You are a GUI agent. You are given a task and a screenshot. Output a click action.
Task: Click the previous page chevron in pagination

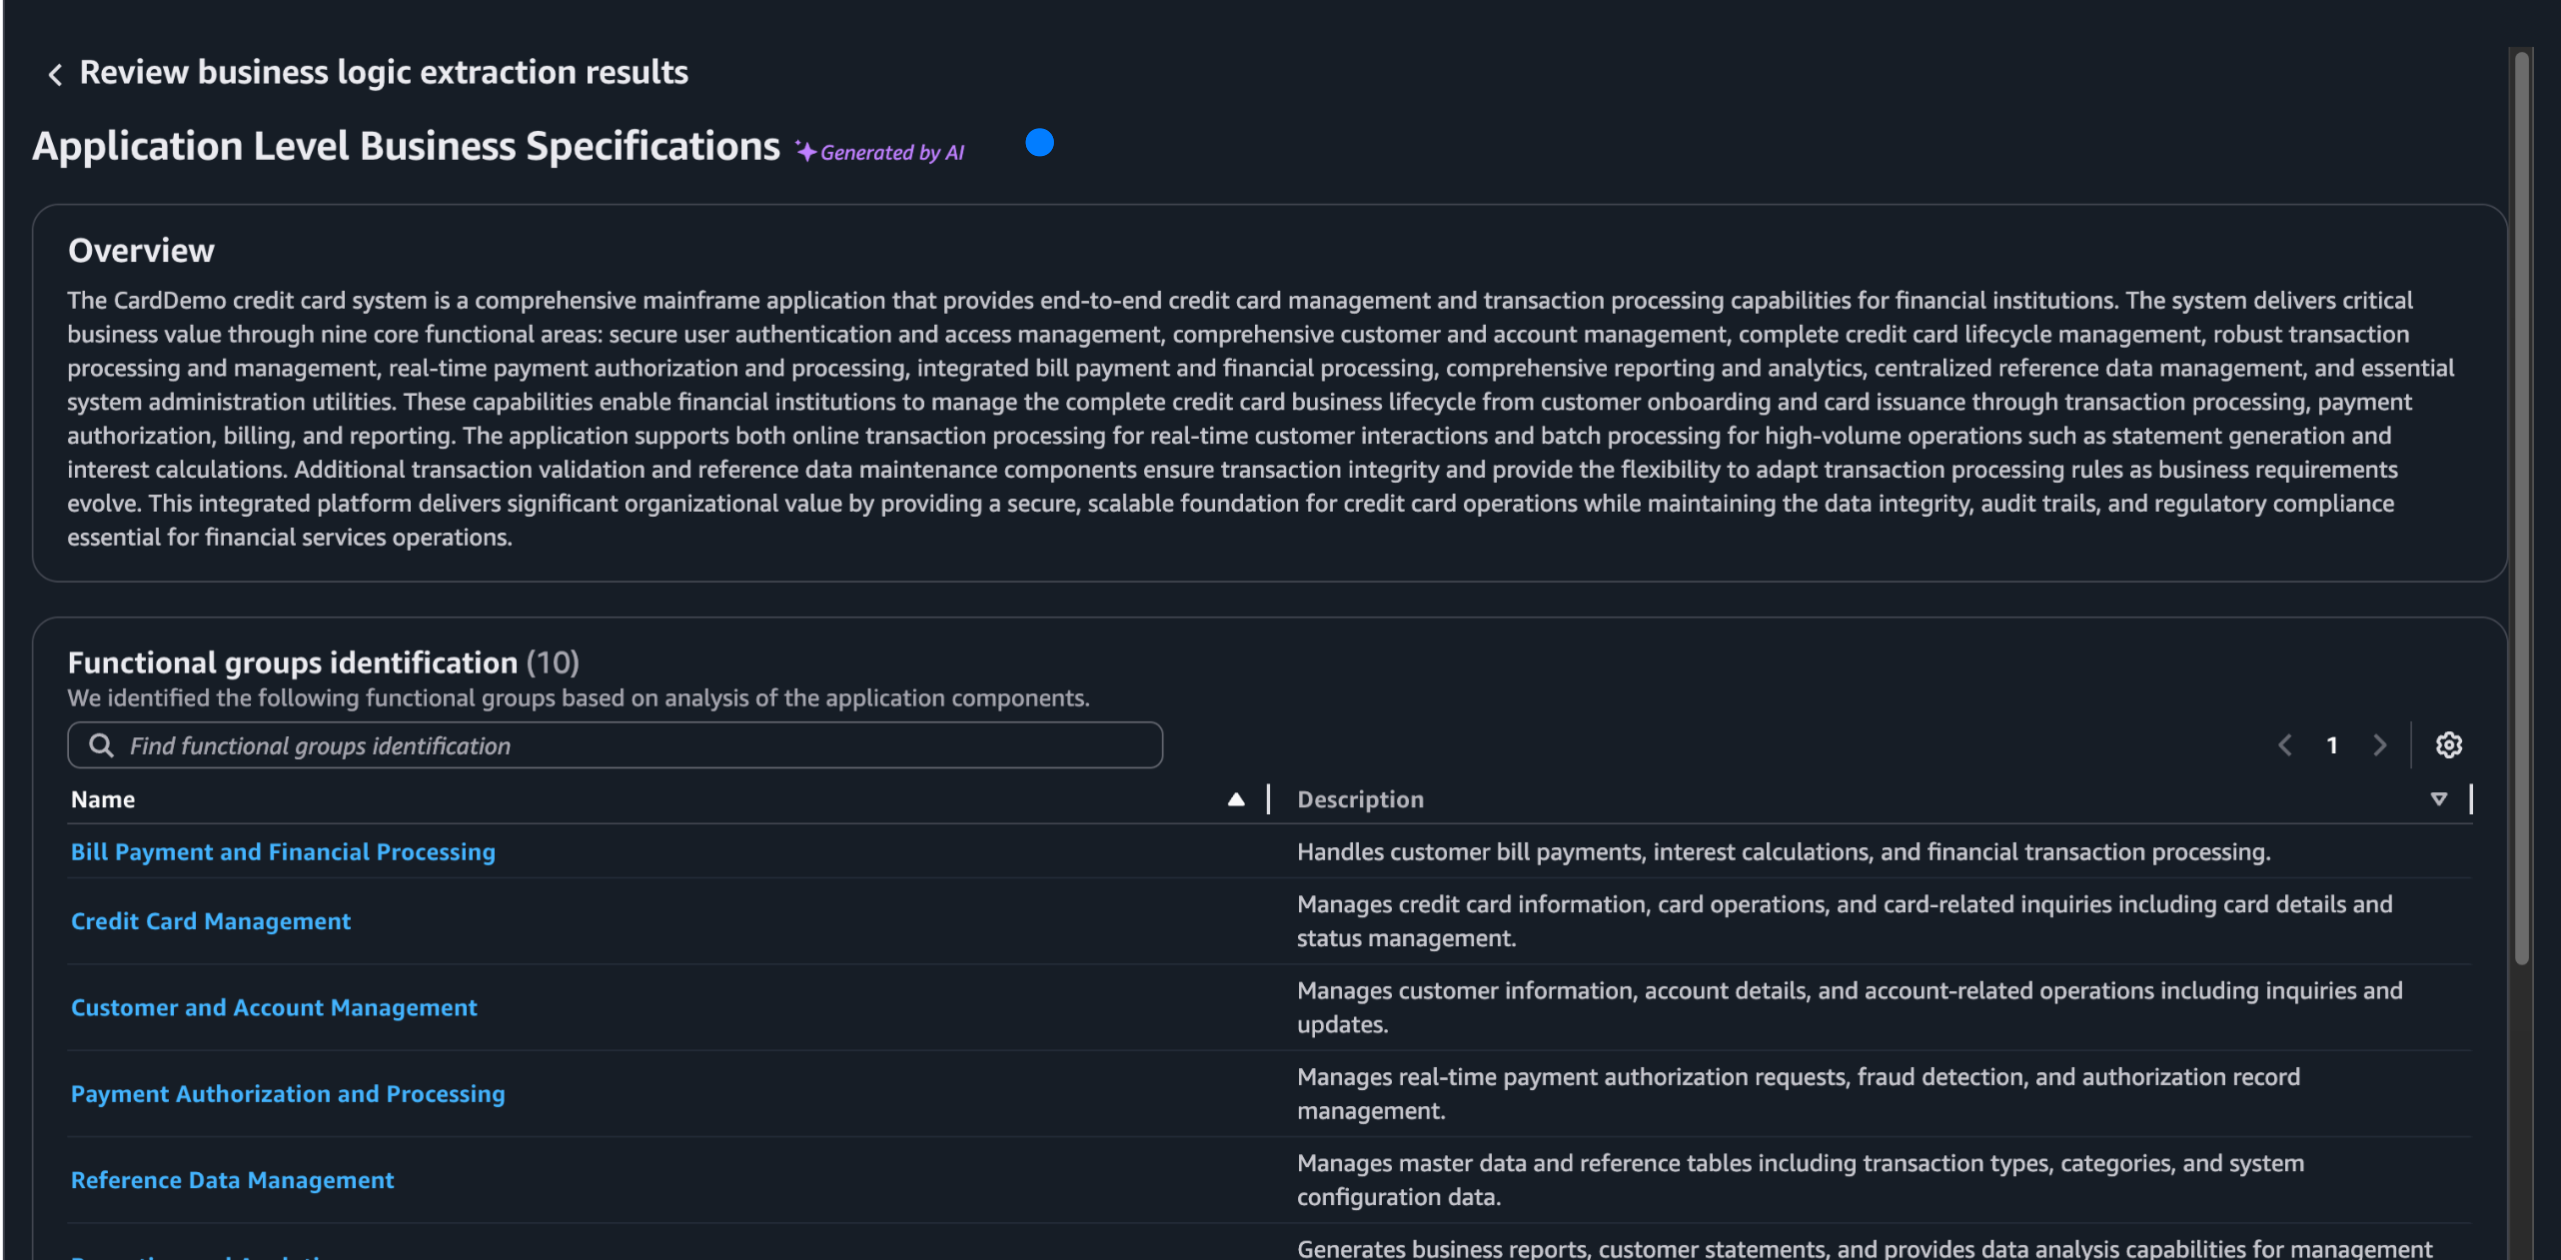coord(2285,745)
